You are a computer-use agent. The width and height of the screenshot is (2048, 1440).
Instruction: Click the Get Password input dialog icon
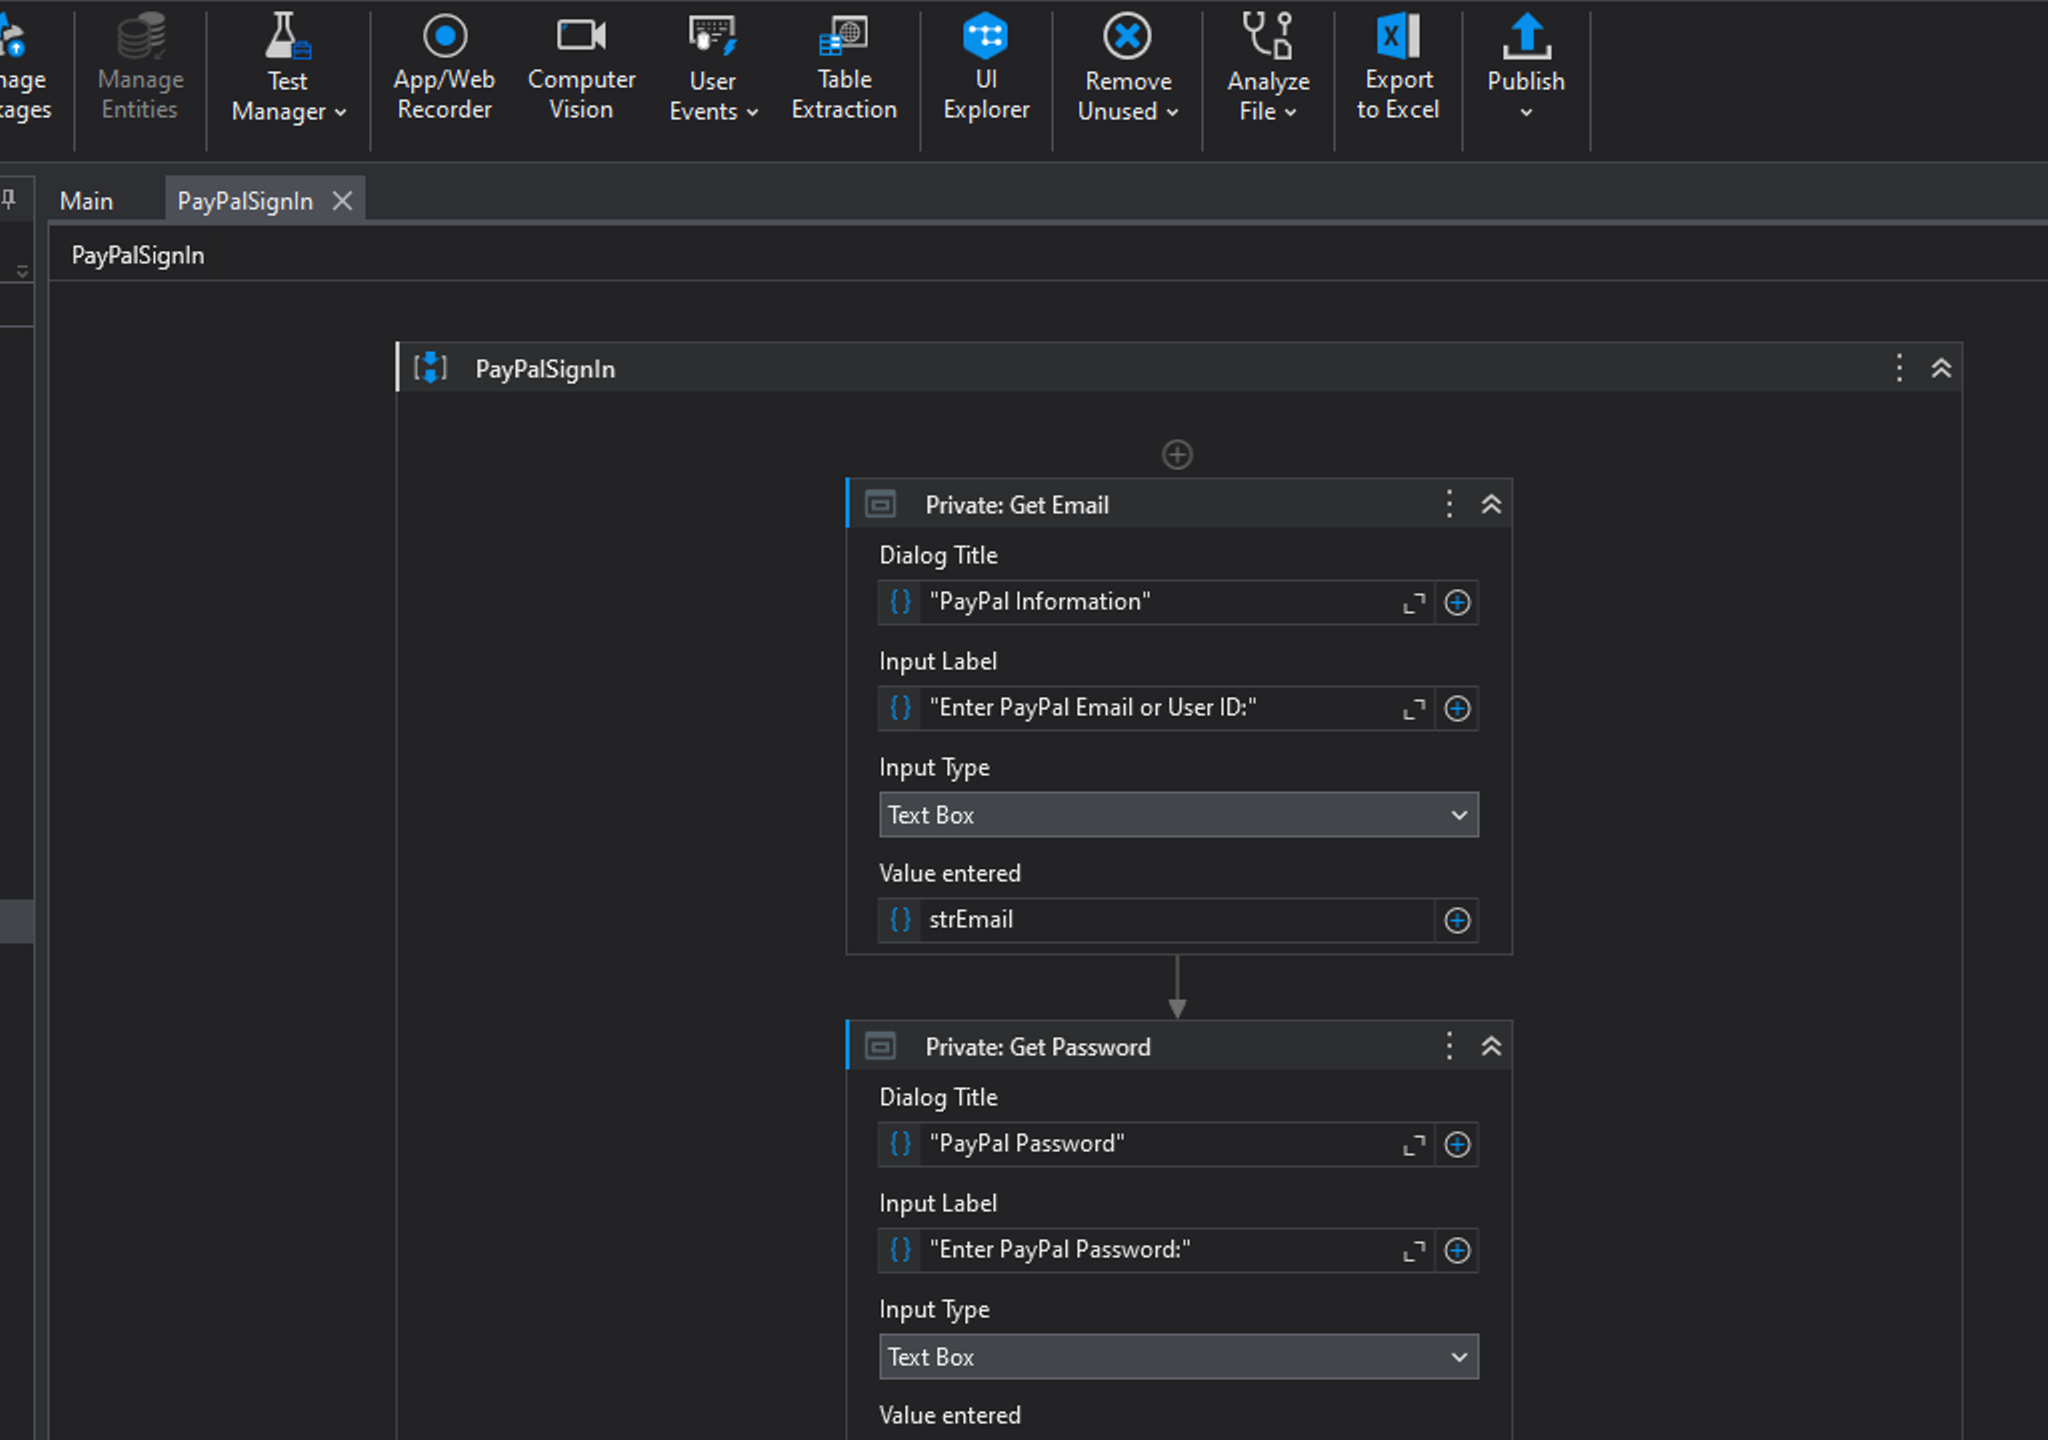881,1046
